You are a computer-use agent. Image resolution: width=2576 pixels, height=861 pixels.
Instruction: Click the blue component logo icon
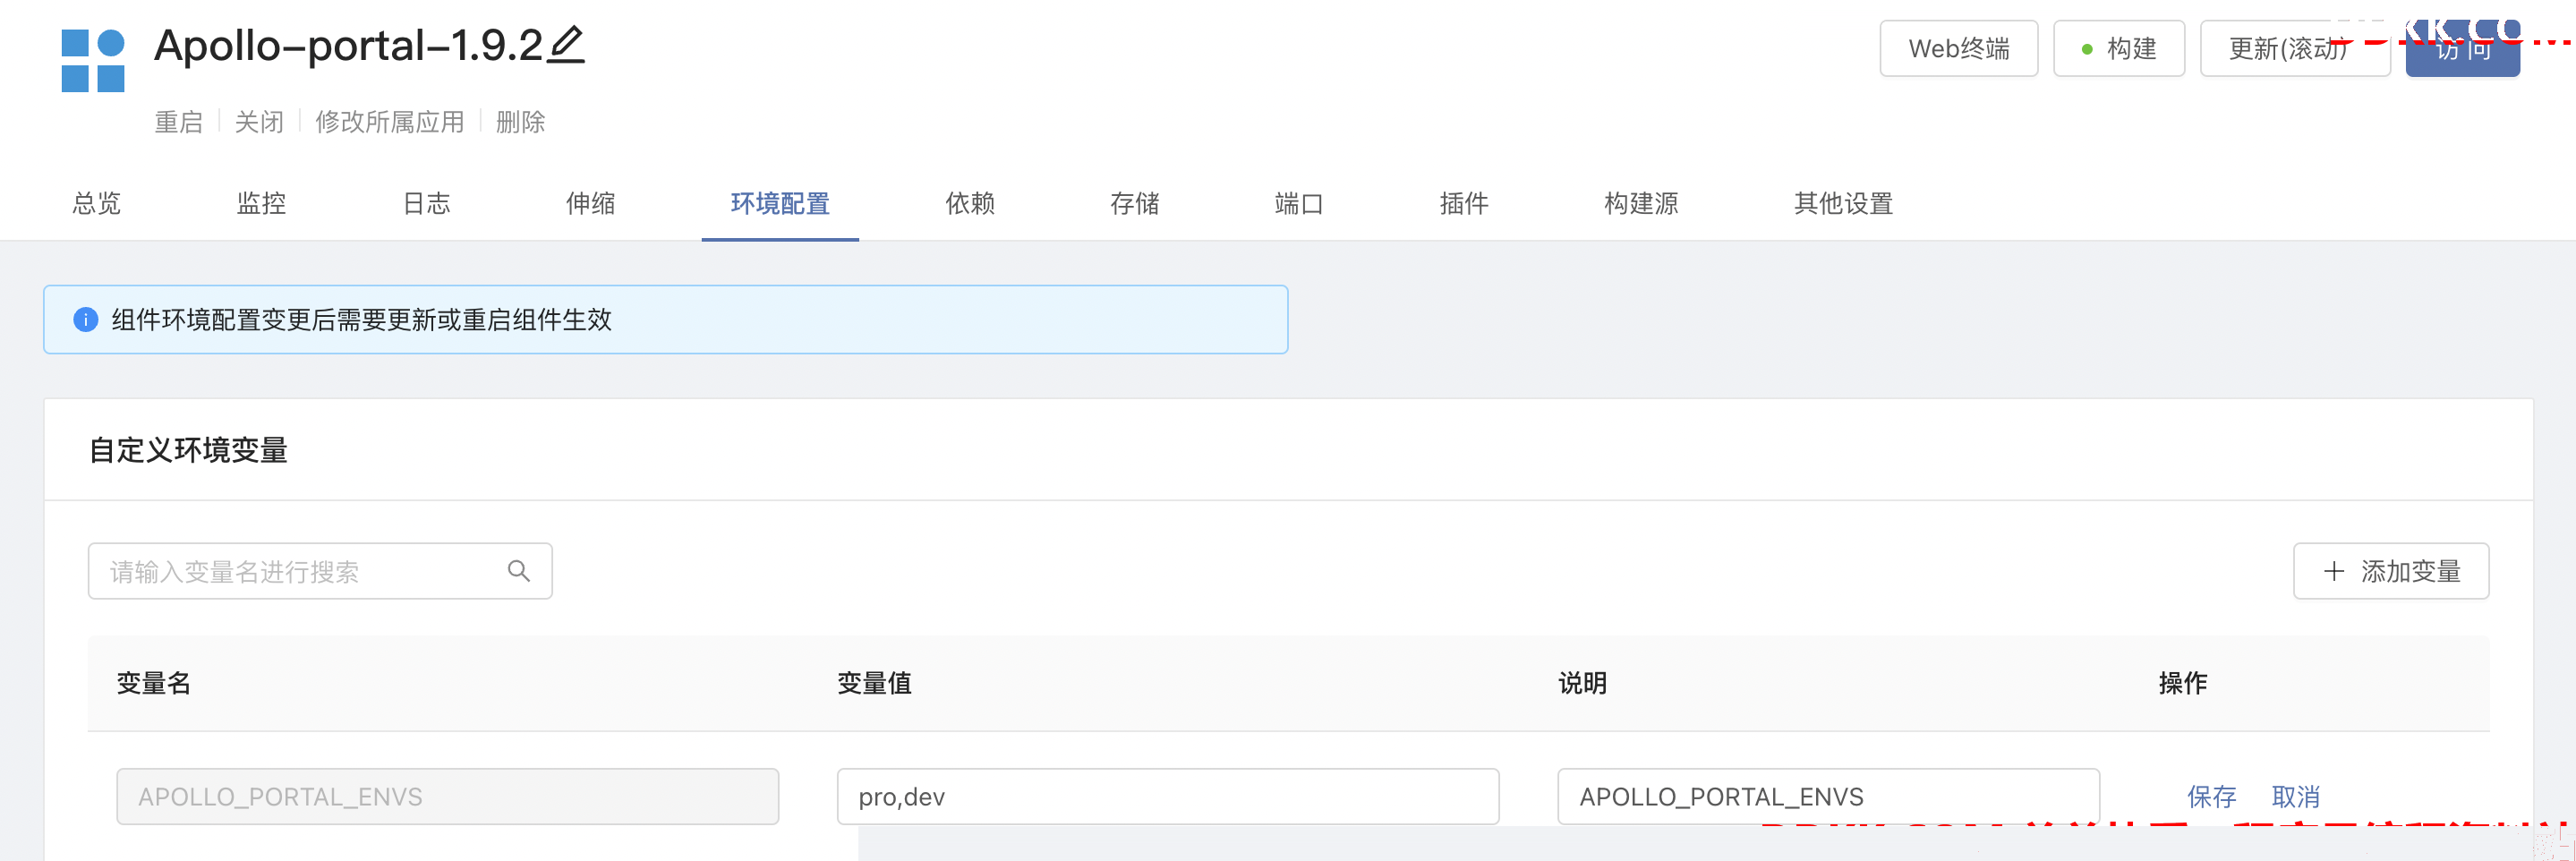click(x=93, y=61)
